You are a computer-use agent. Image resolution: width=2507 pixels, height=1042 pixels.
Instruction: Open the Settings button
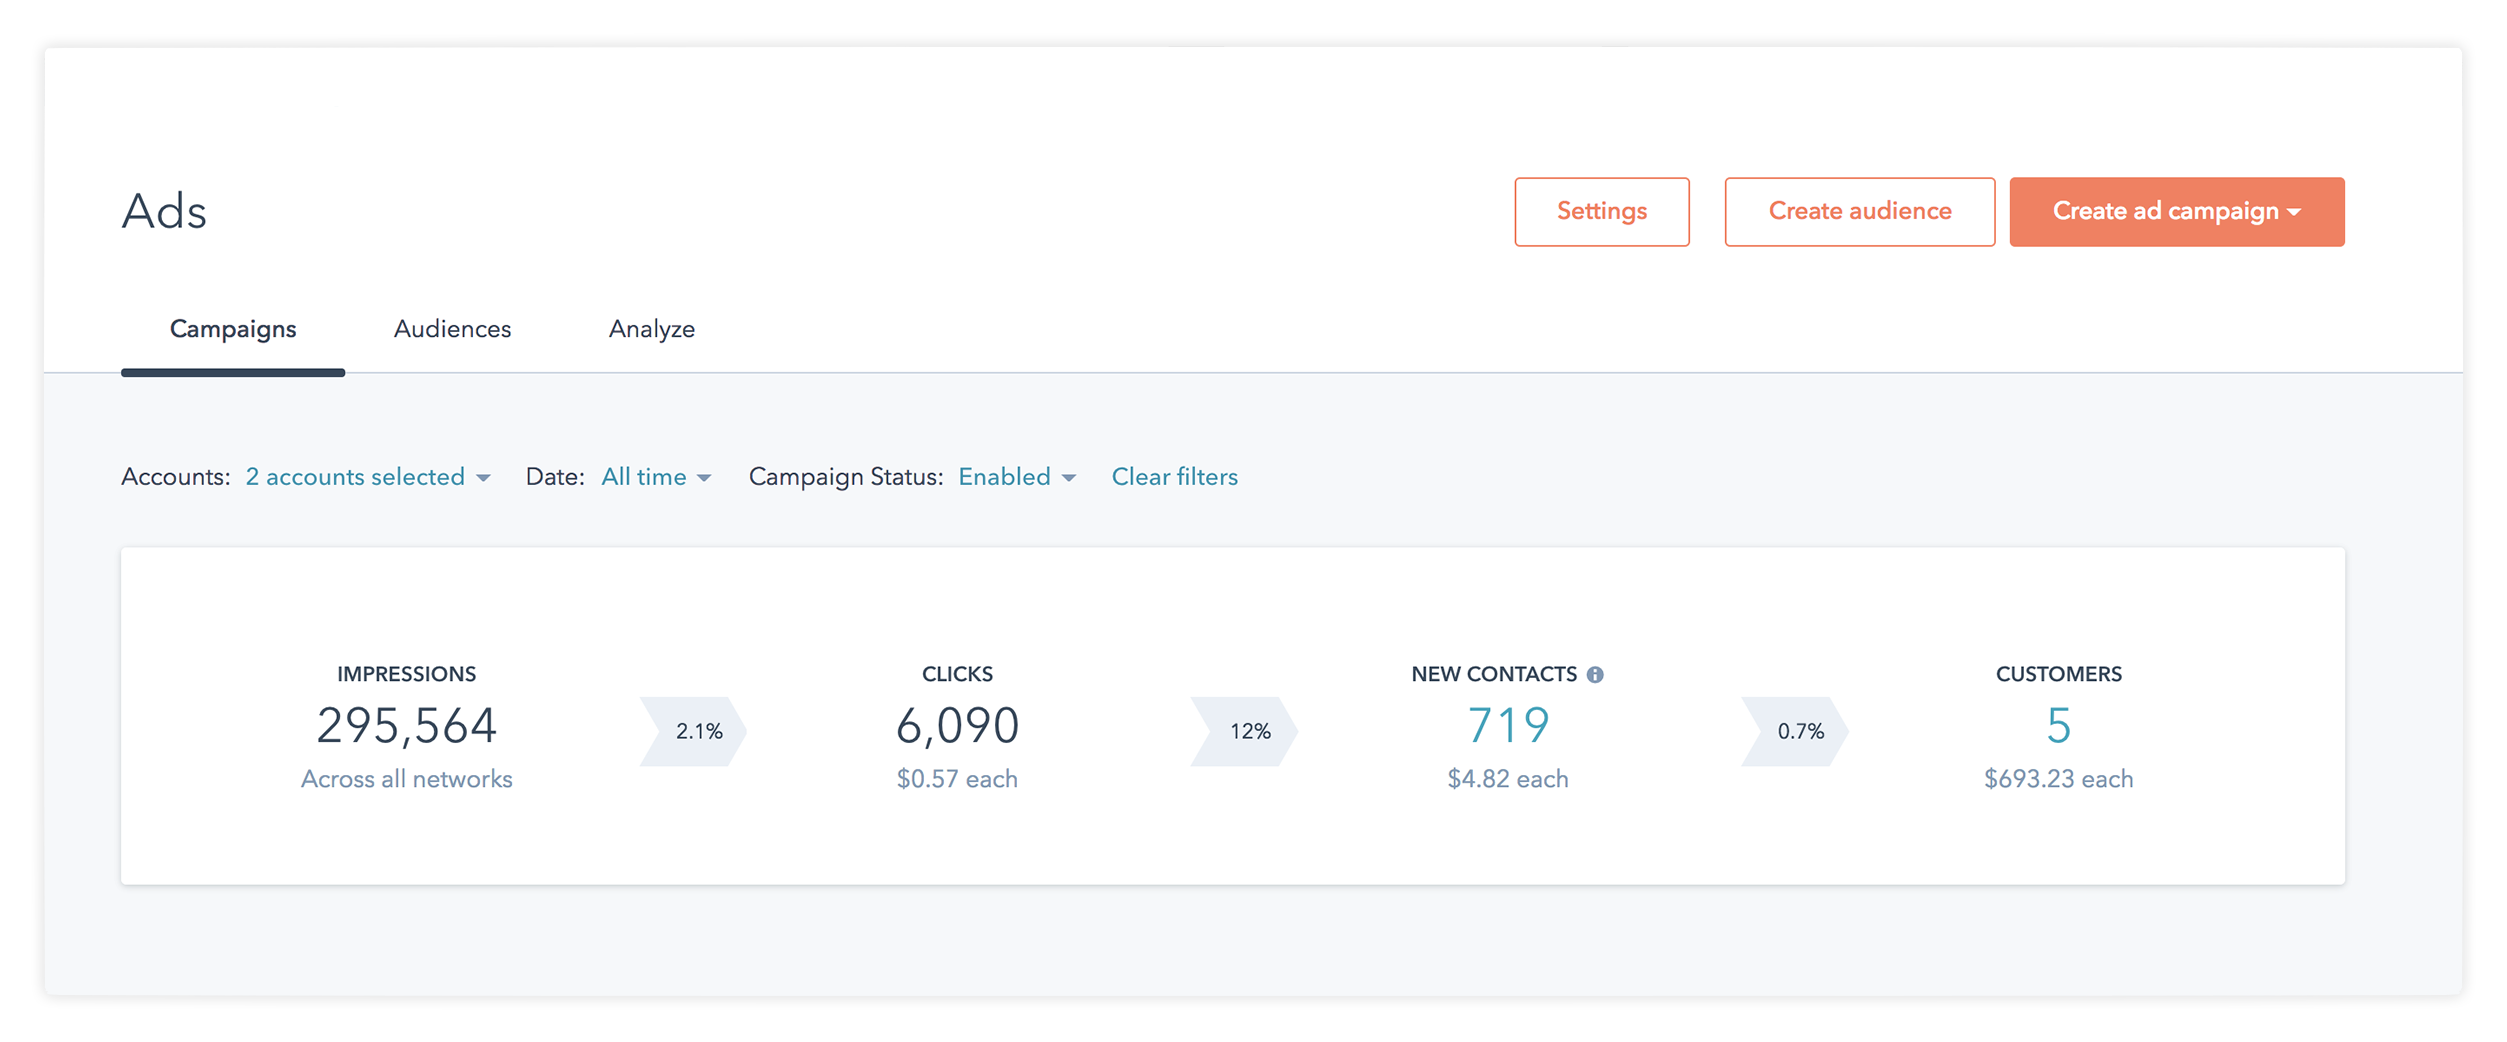[1602, 212]
